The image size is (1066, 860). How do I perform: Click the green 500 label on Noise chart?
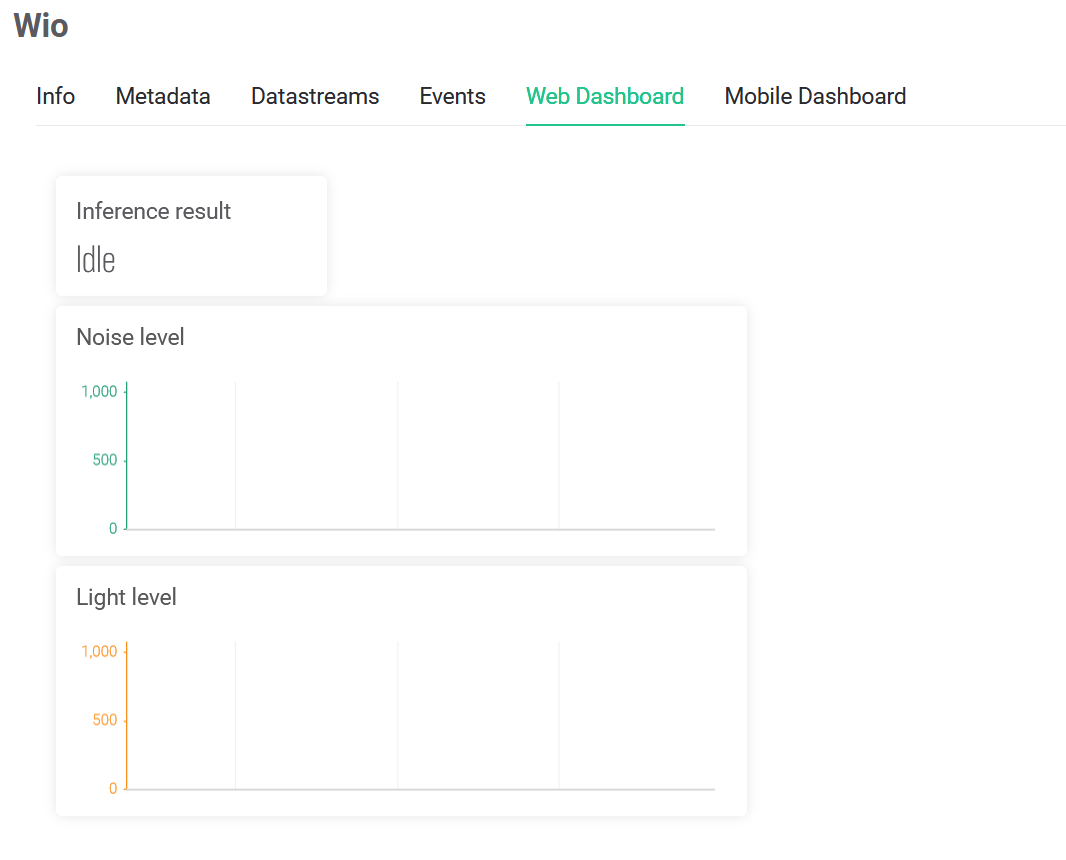pyautogui.click(x=104, y=460)
